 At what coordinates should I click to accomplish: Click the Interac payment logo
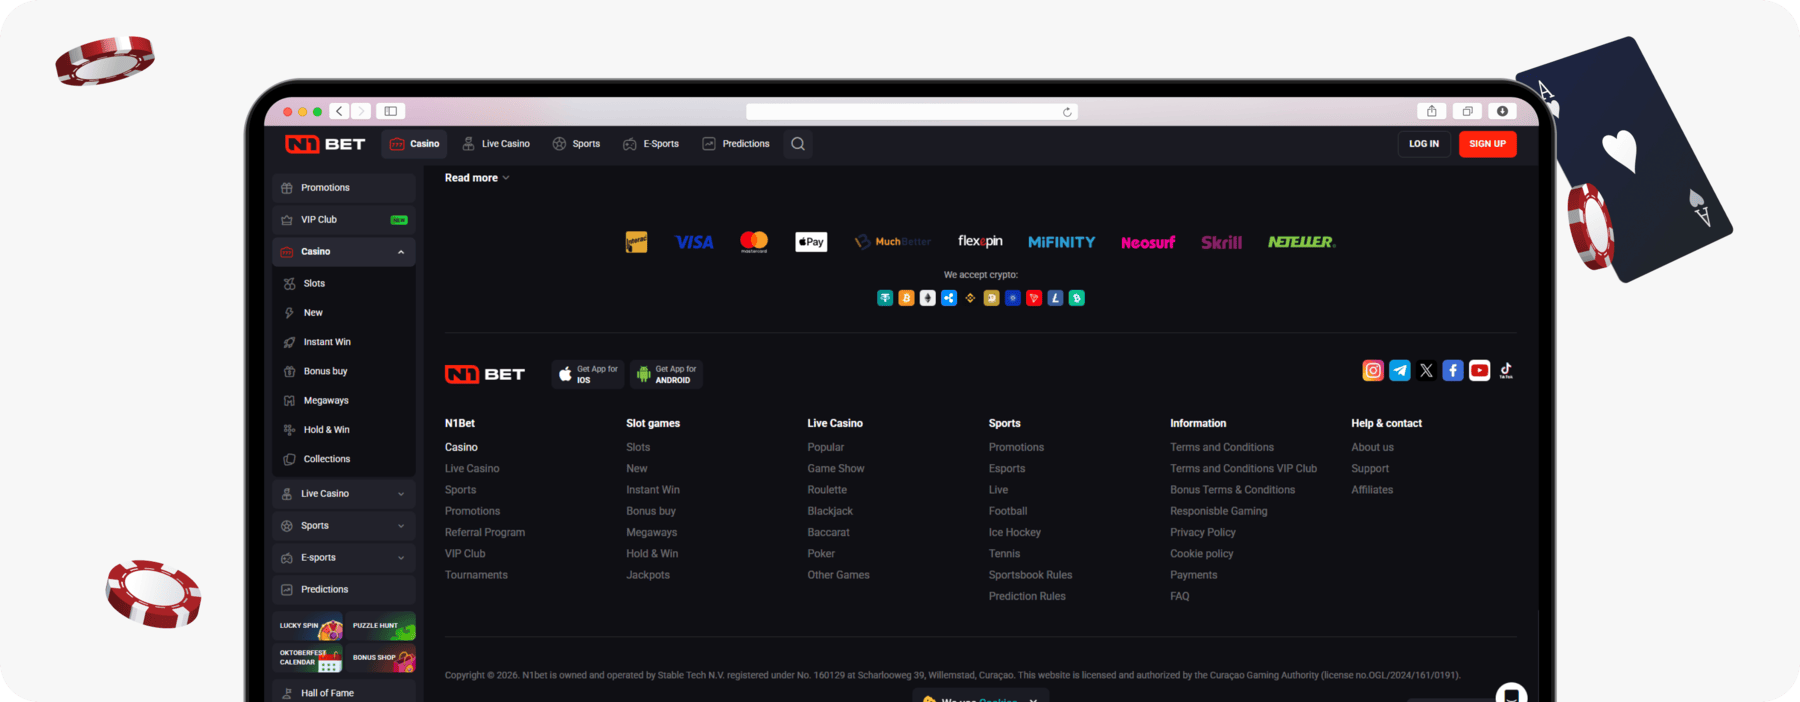point(636,242)
